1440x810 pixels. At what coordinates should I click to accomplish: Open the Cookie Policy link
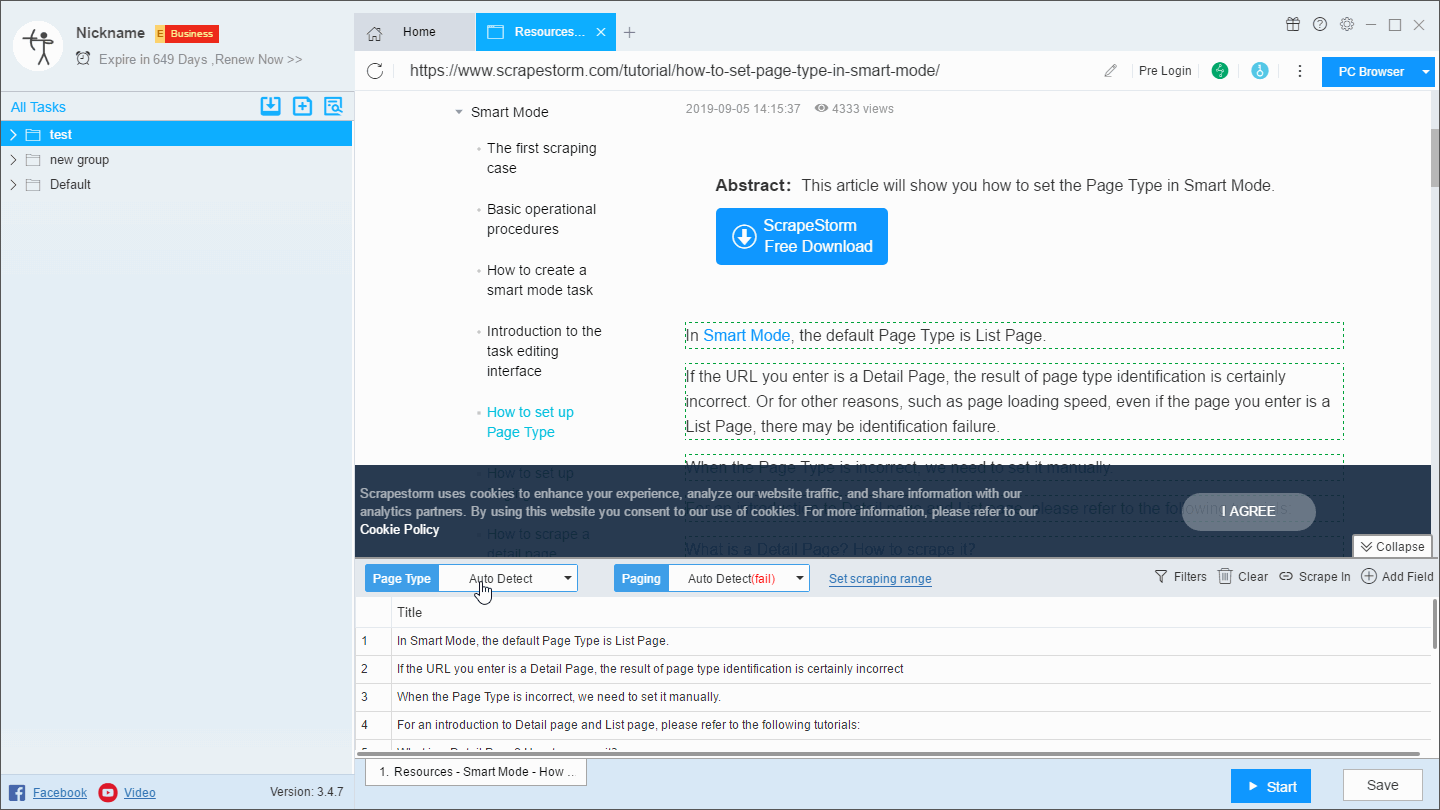(400, 529)
